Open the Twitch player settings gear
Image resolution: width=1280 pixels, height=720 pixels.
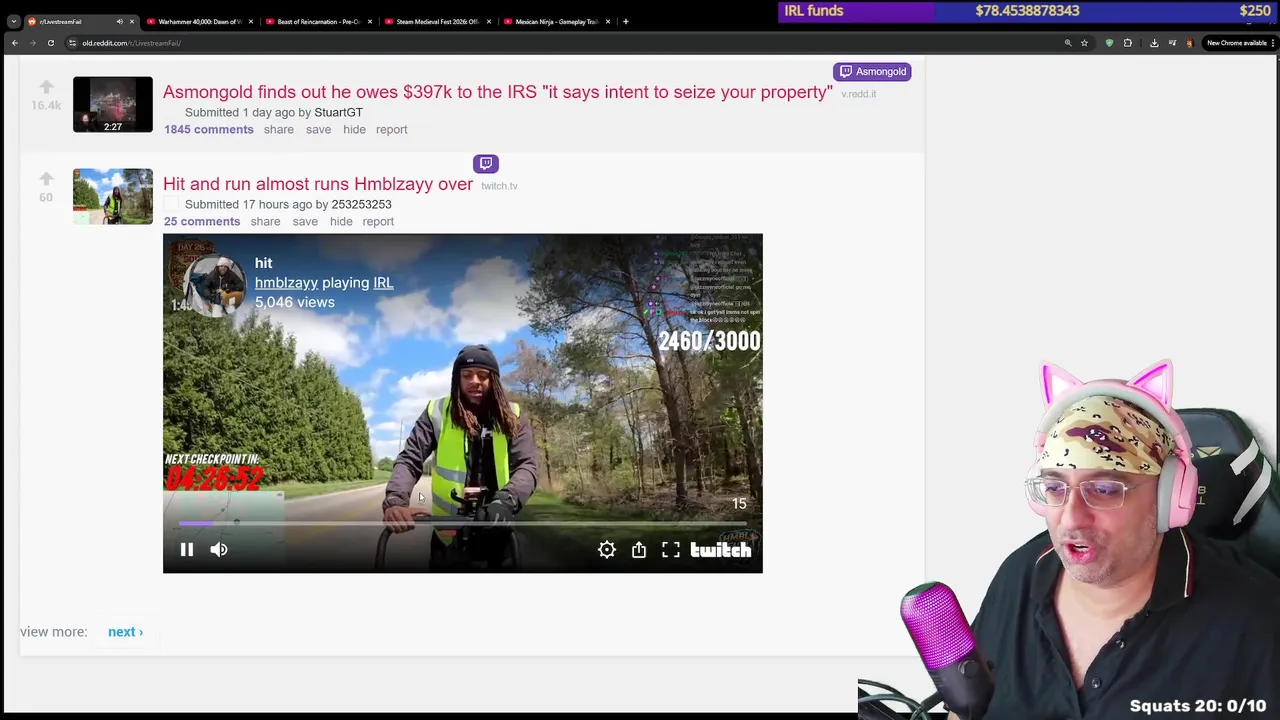607,550
